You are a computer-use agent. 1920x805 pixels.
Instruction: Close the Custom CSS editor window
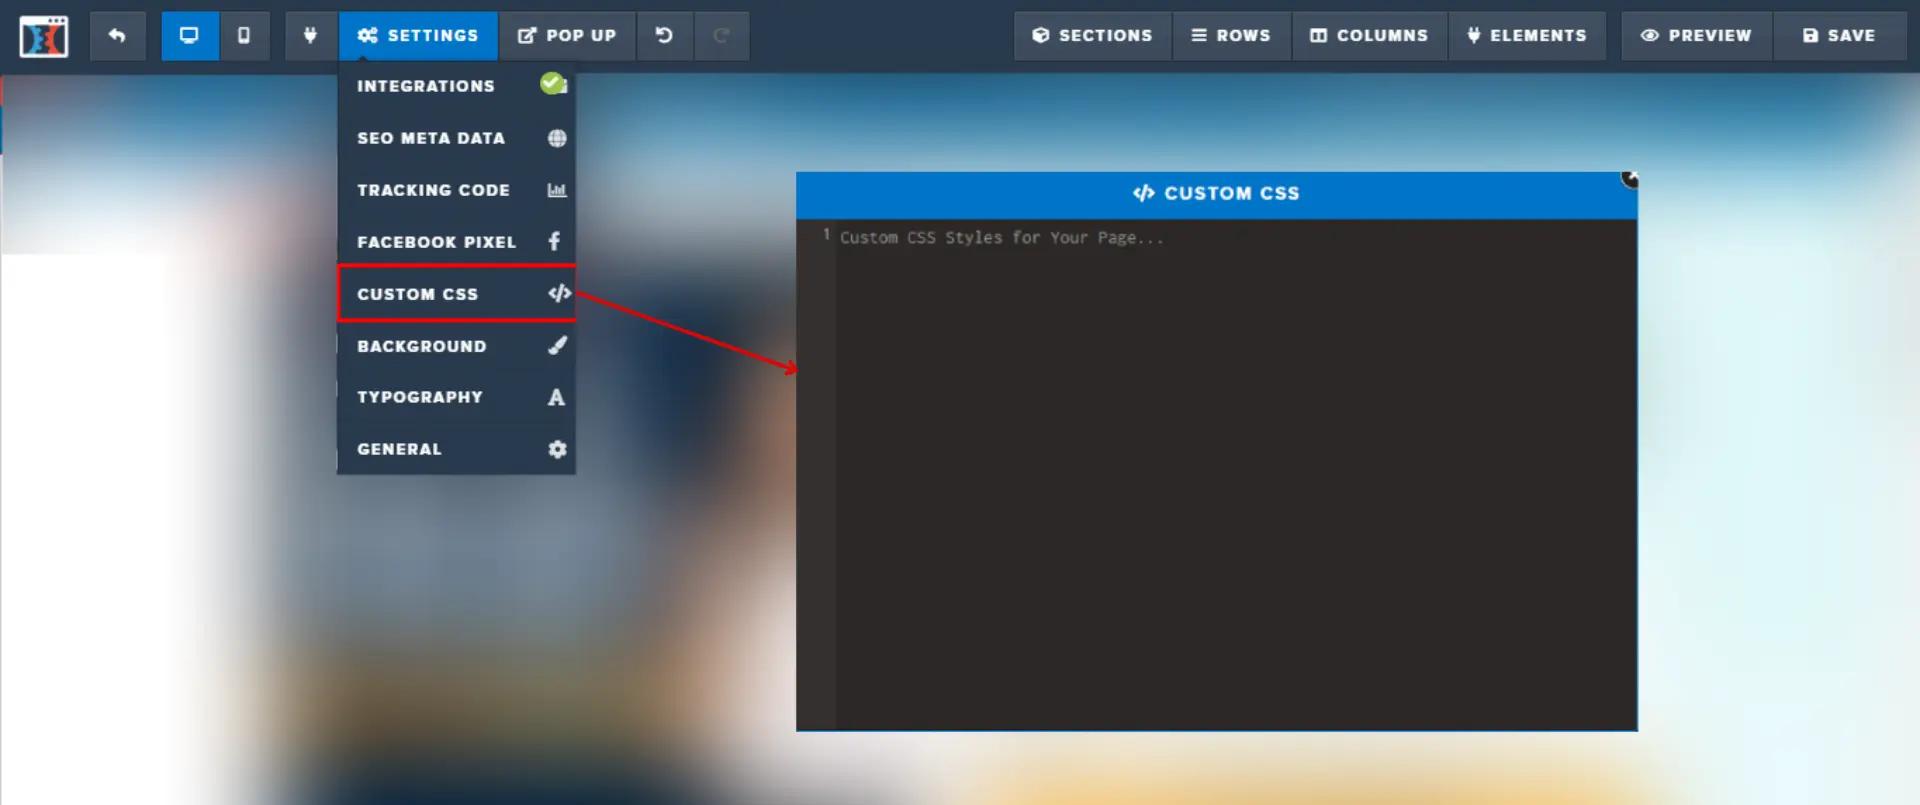(x=1629, y=179)
